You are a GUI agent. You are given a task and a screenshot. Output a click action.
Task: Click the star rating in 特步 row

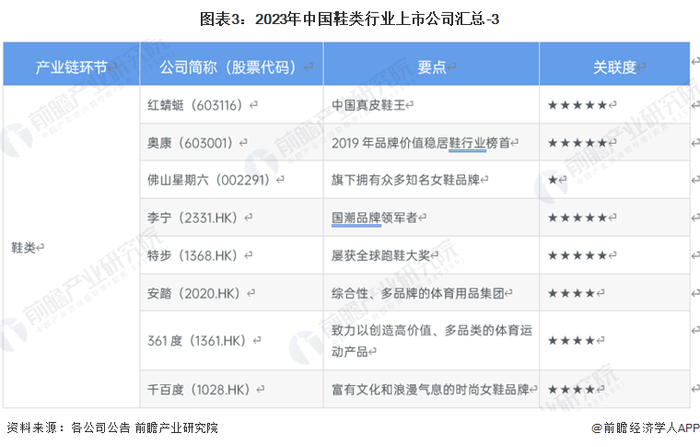(577, 255)
